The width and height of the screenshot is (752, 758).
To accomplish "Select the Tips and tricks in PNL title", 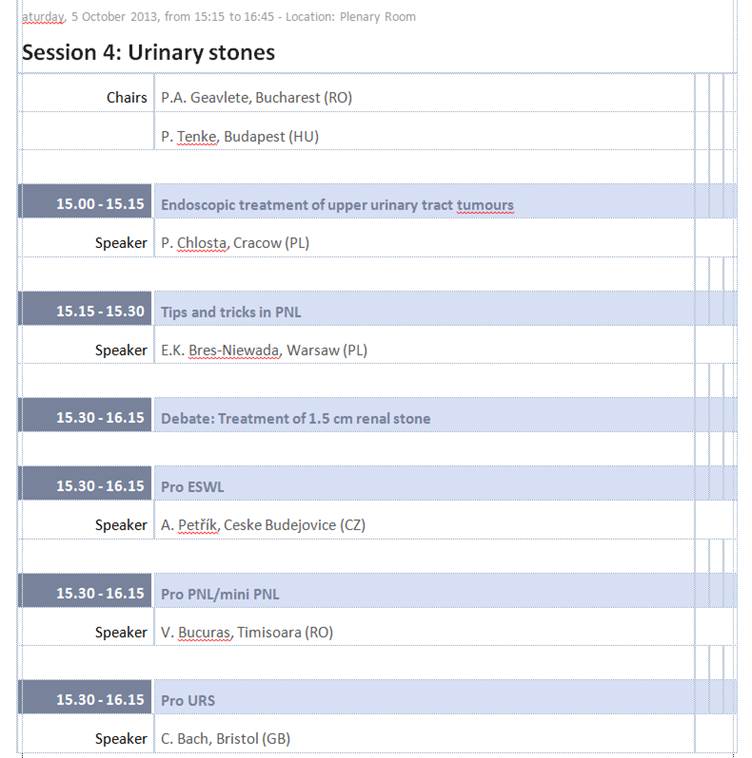I will (x=231, y=312).
